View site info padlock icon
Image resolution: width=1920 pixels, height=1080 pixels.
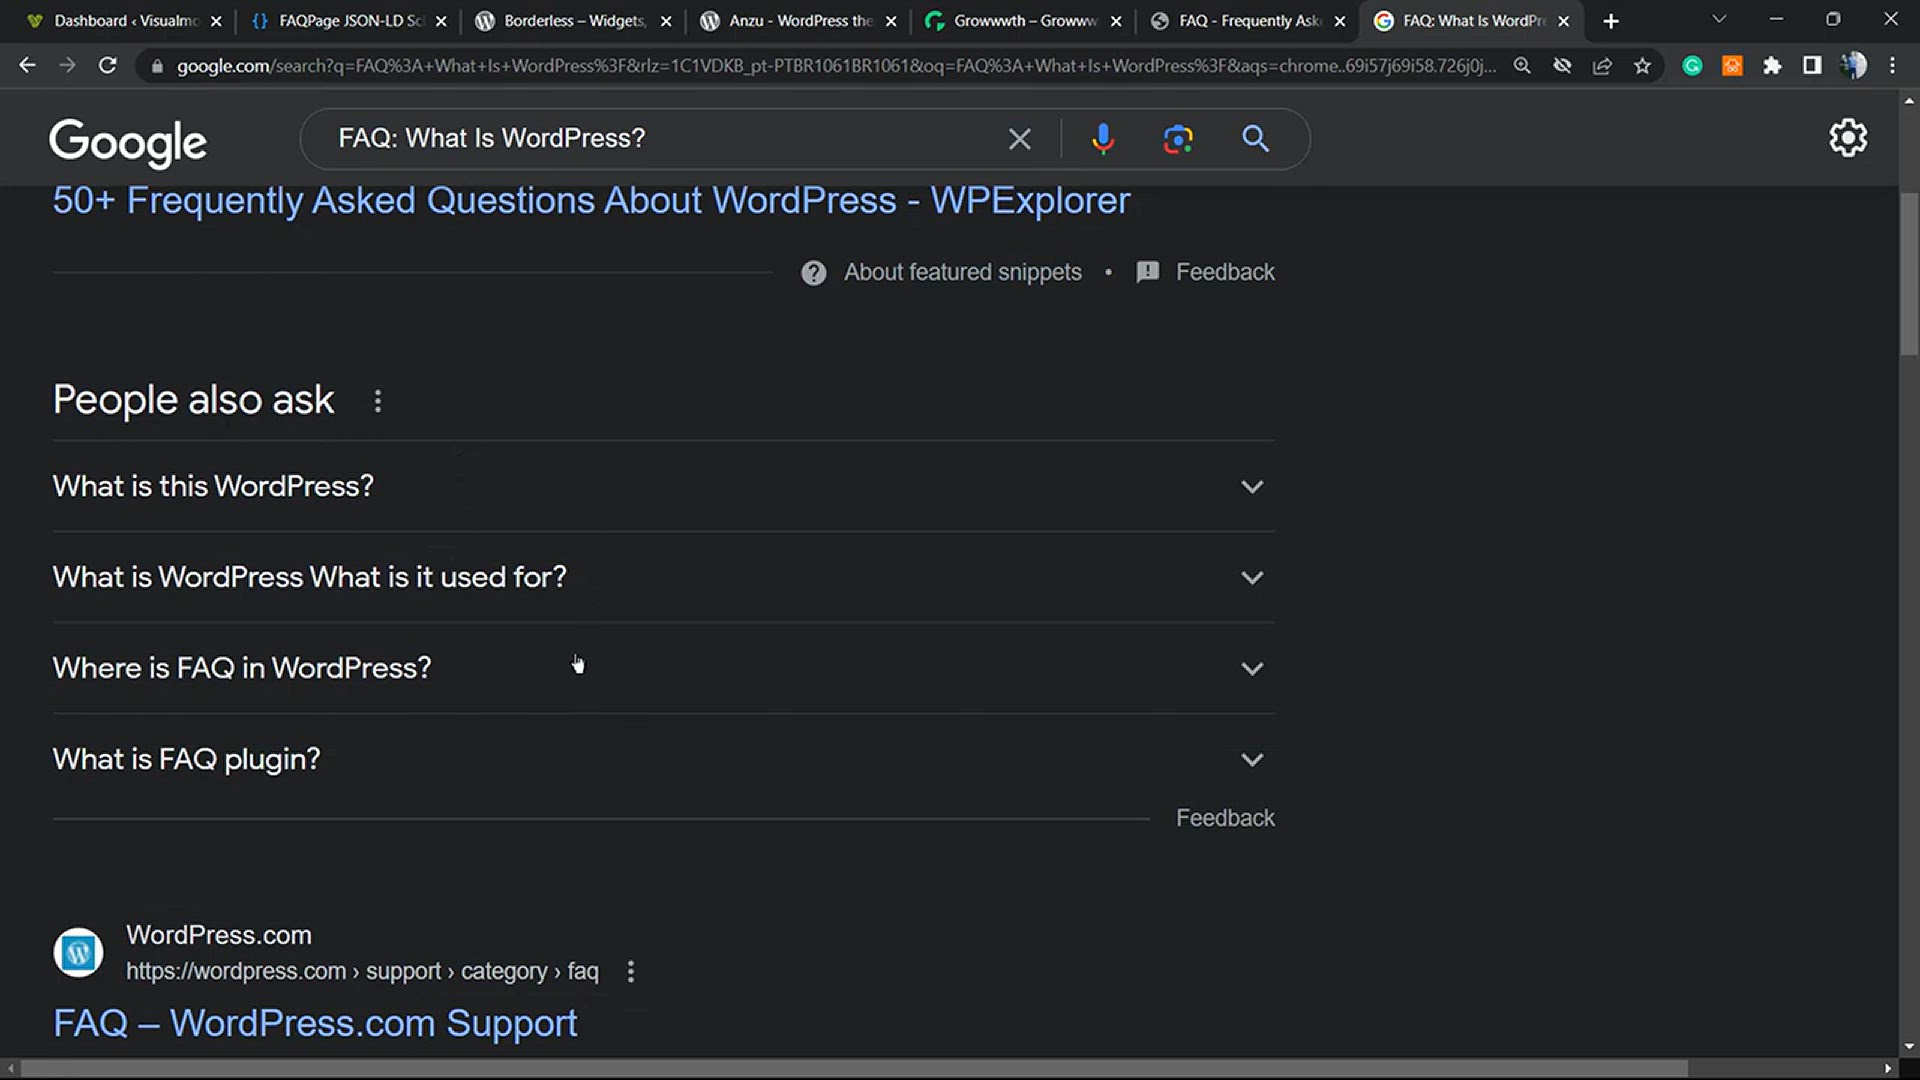point(157,66)
